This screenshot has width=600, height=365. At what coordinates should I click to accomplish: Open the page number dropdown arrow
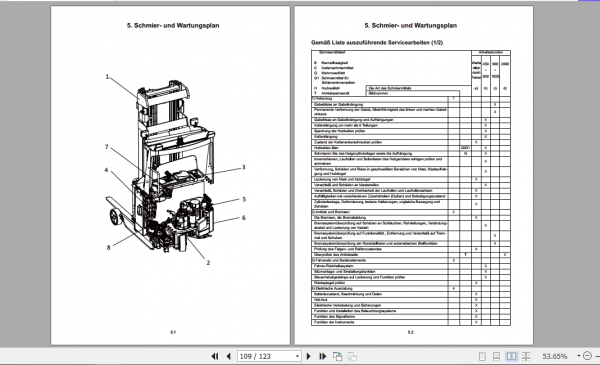coord(297,356)
